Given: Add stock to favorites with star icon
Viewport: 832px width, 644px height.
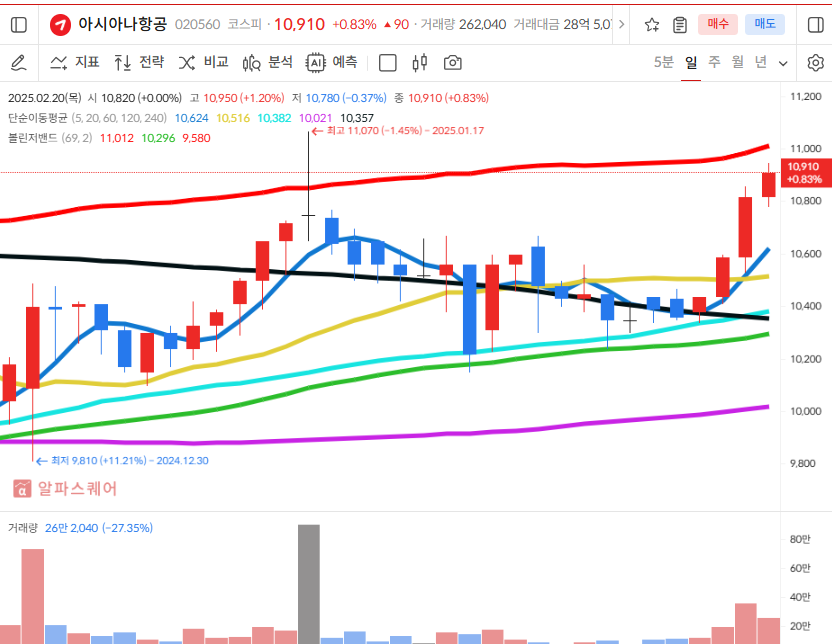Looking at the screenshot, I should [652, 24].
